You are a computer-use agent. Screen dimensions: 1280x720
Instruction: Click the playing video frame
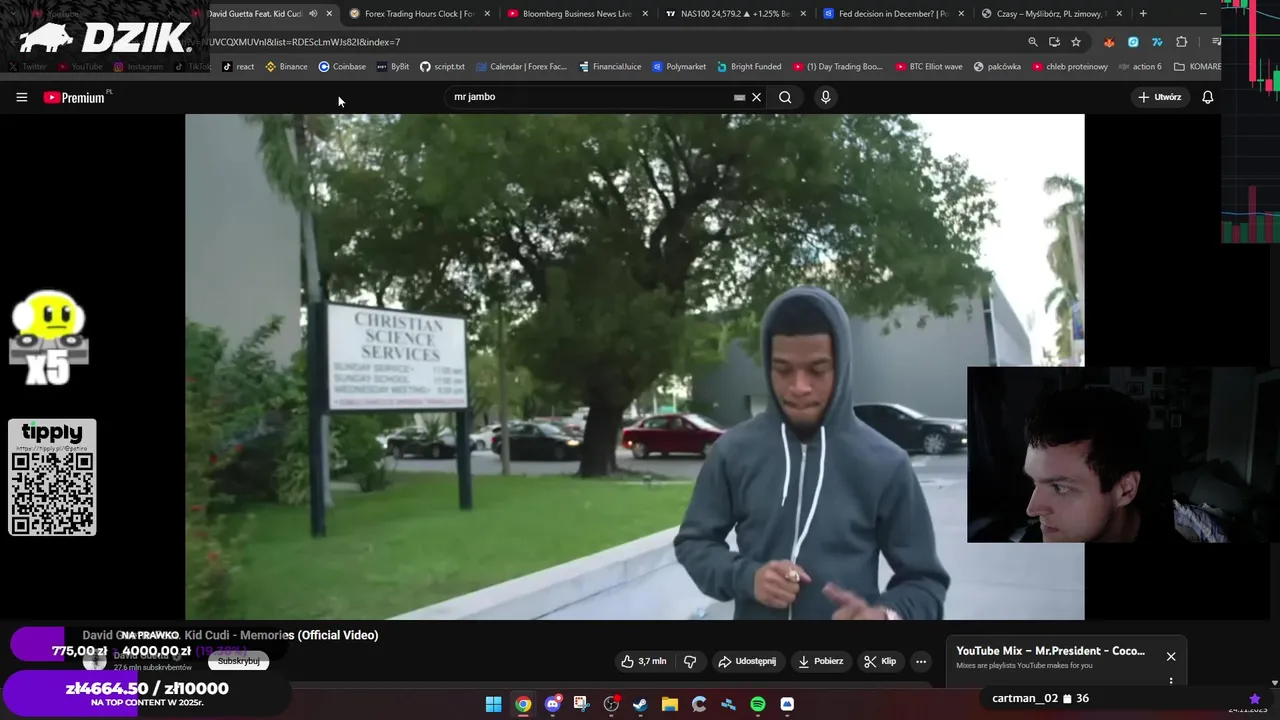634,366
